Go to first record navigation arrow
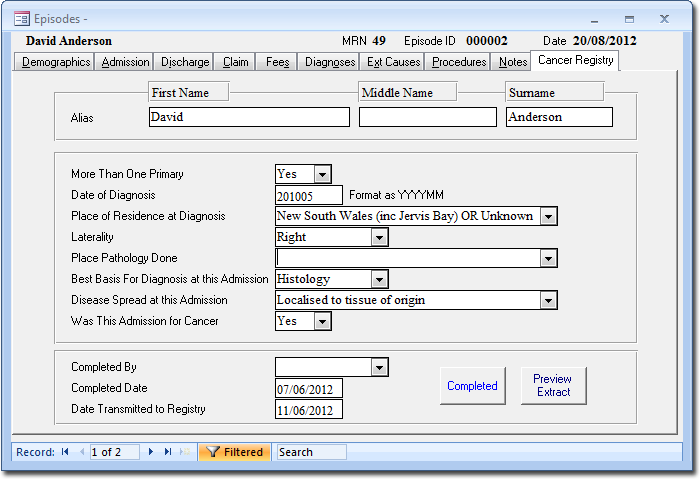 65,452
